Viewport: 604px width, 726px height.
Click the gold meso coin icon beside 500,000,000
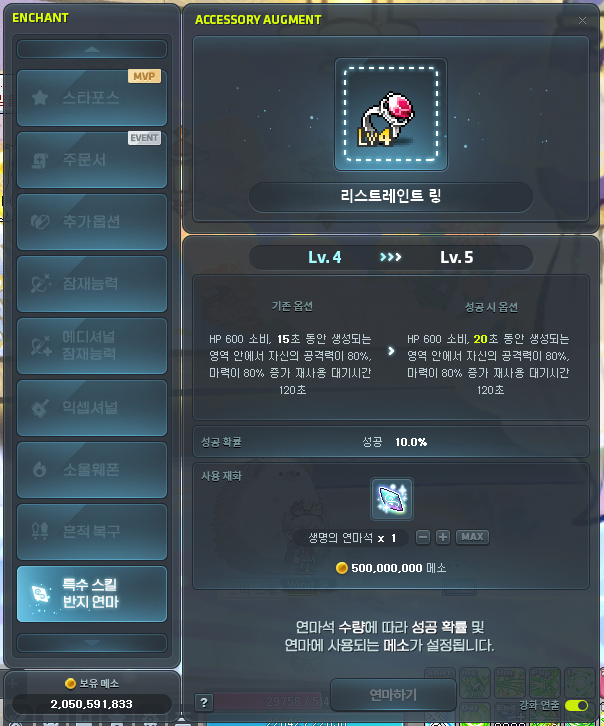[x=342, y=568]
